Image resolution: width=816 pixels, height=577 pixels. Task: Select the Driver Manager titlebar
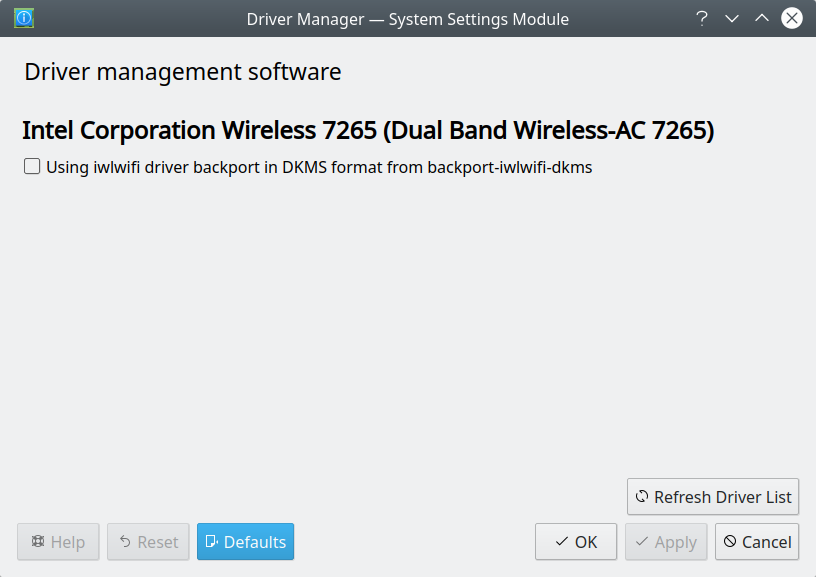tap(408, 17)
